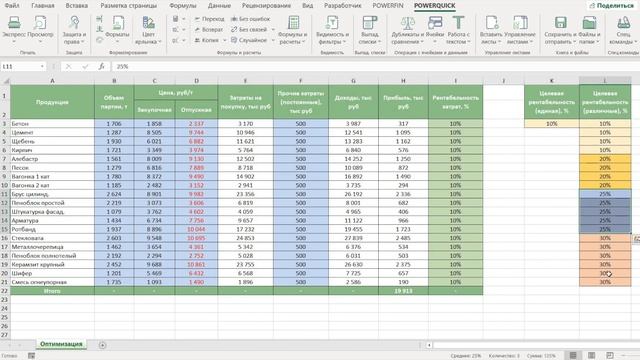Open the Файл menu tab
Image resolution: width=640 pixels, height=360 pixels.
tap(12, 6)
